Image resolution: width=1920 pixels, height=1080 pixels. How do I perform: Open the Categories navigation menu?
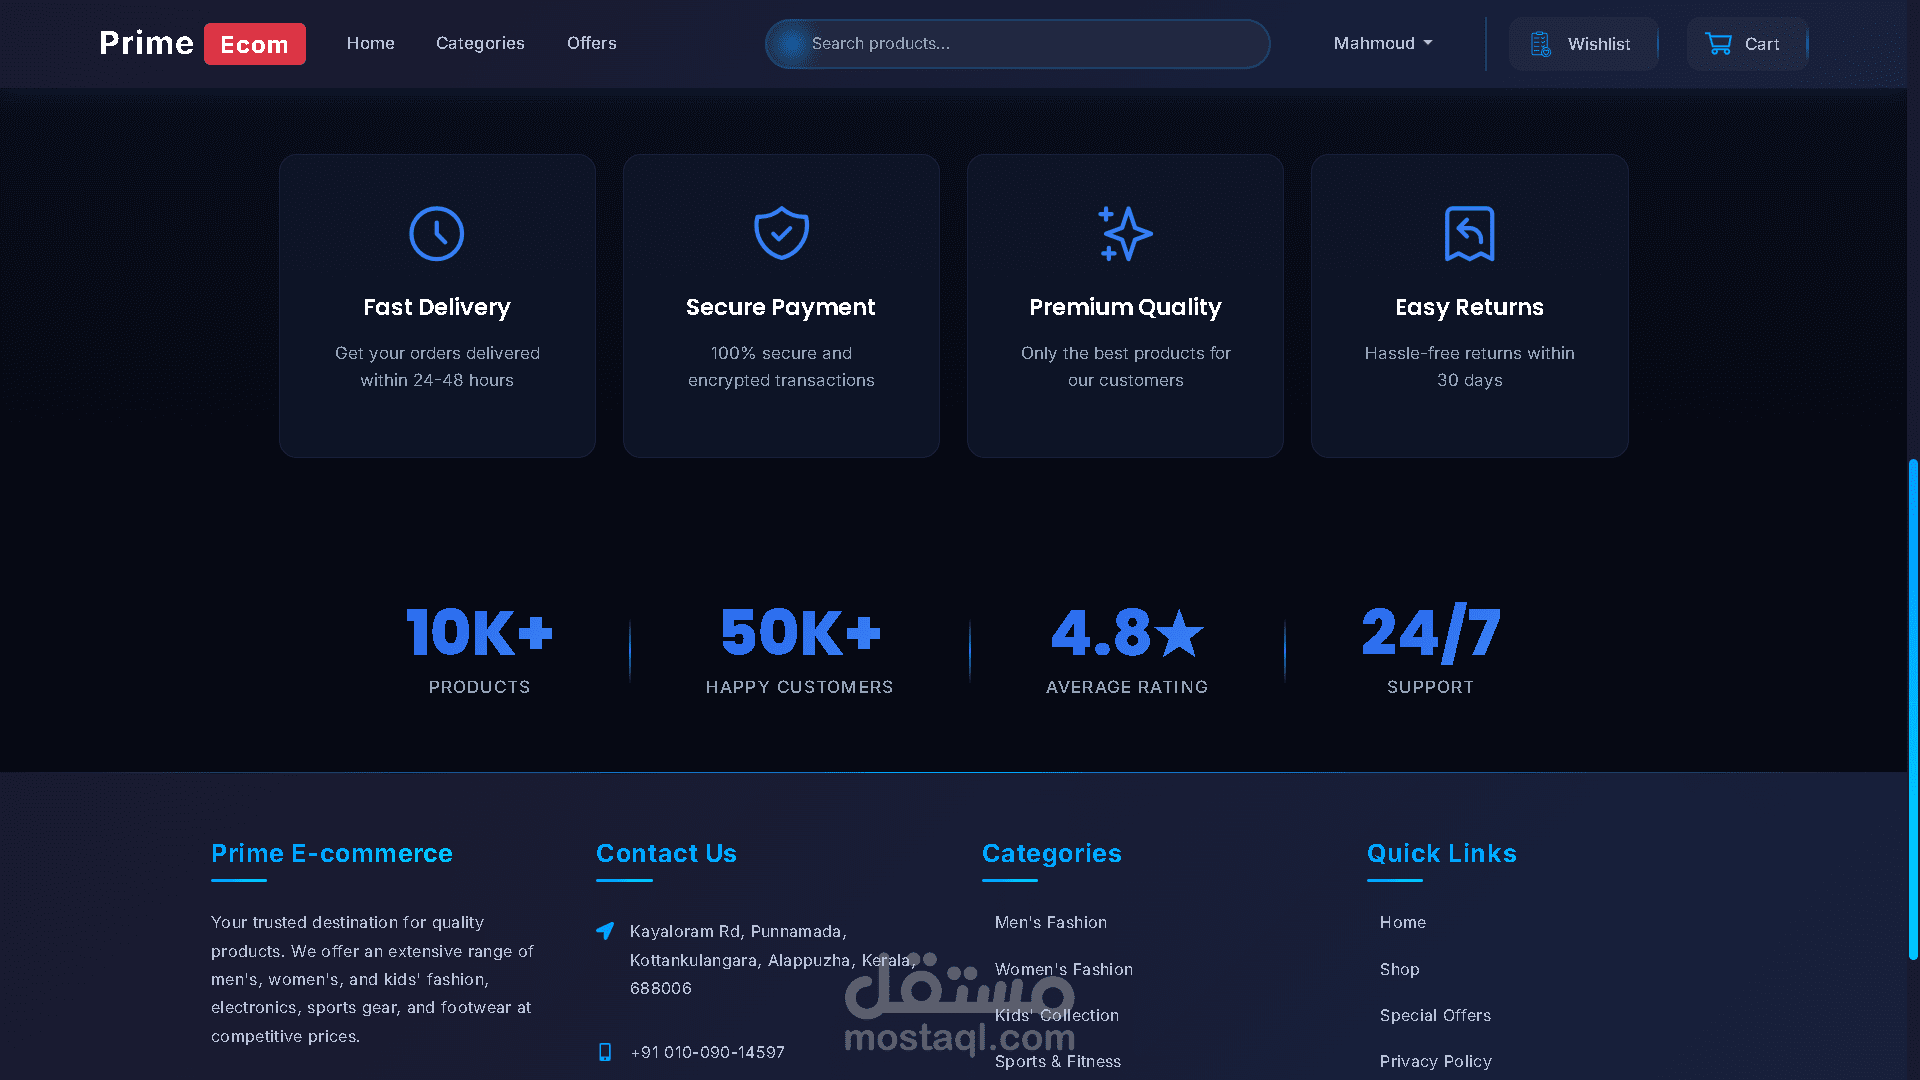pyautogui.click(x=480, y=43)
